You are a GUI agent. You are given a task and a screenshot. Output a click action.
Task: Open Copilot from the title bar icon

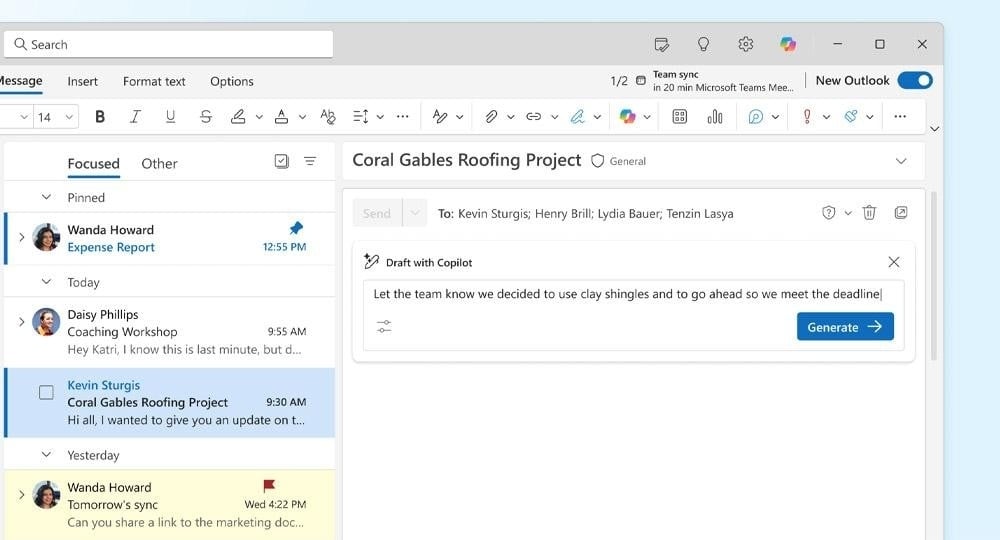[x=788, y=44]
